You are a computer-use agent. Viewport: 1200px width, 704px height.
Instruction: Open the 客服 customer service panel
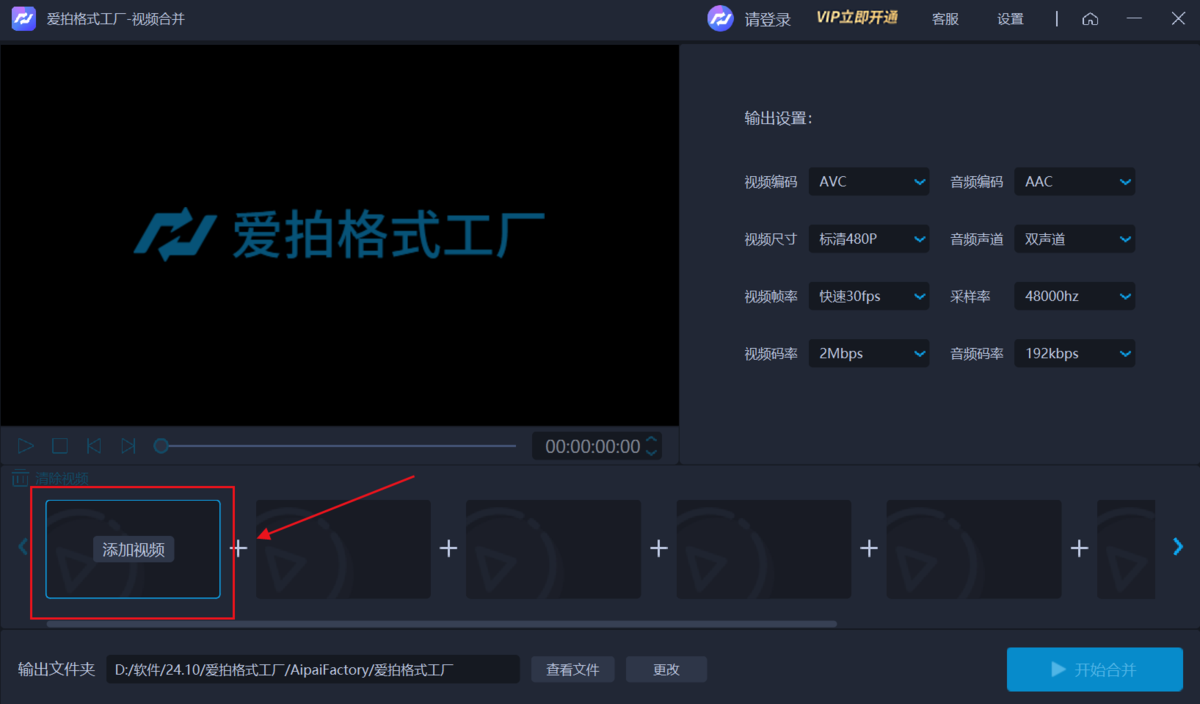944,18
